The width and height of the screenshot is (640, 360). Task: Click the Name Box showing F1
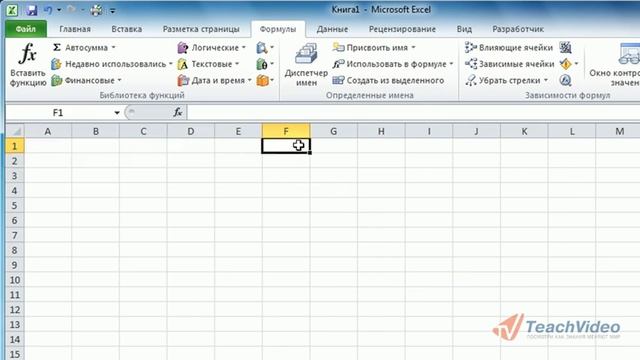58,113
